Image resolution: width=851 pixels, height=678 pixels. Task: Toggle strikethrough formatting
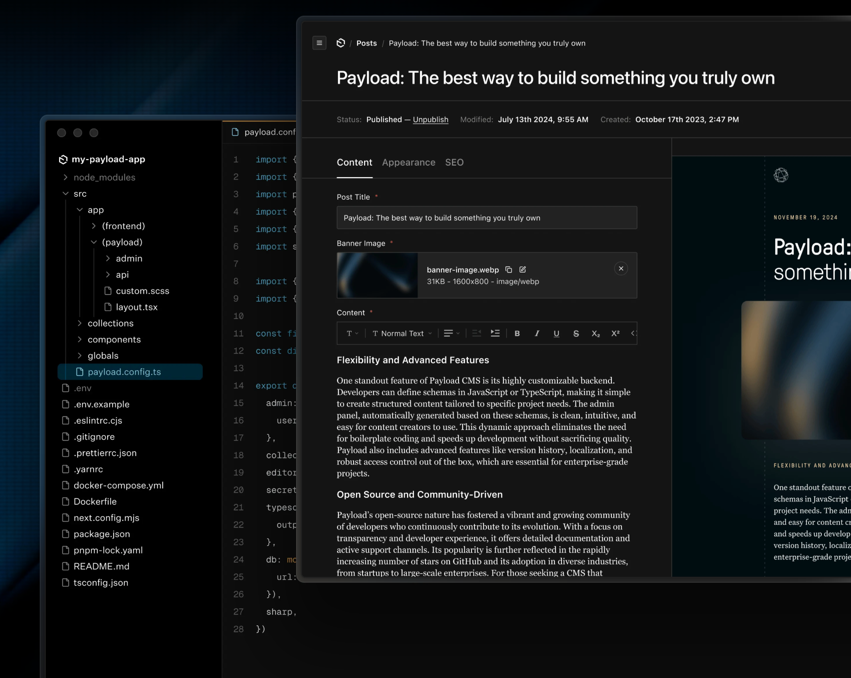(576, 334)
